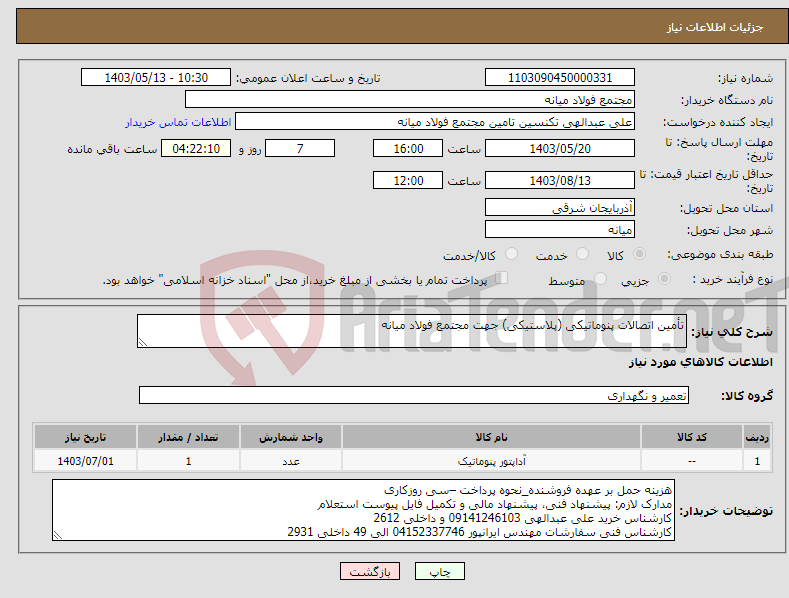The width and height of the screenshot is (789, 598).
Task: Open the اطلاعات تماس خریدار link
Action: (178, 122)
